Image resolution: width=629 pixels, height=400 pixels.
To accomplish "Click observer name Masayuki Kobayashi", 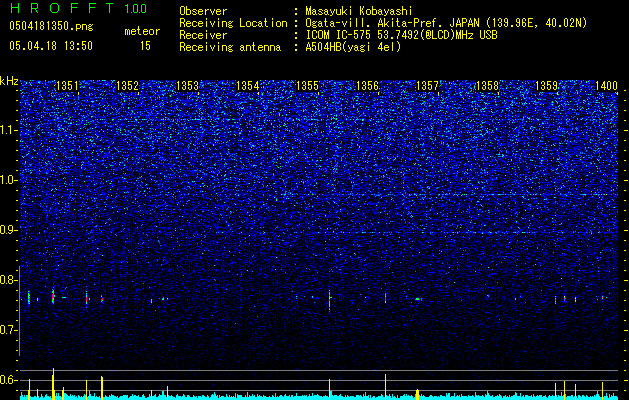I will [358, 11].
